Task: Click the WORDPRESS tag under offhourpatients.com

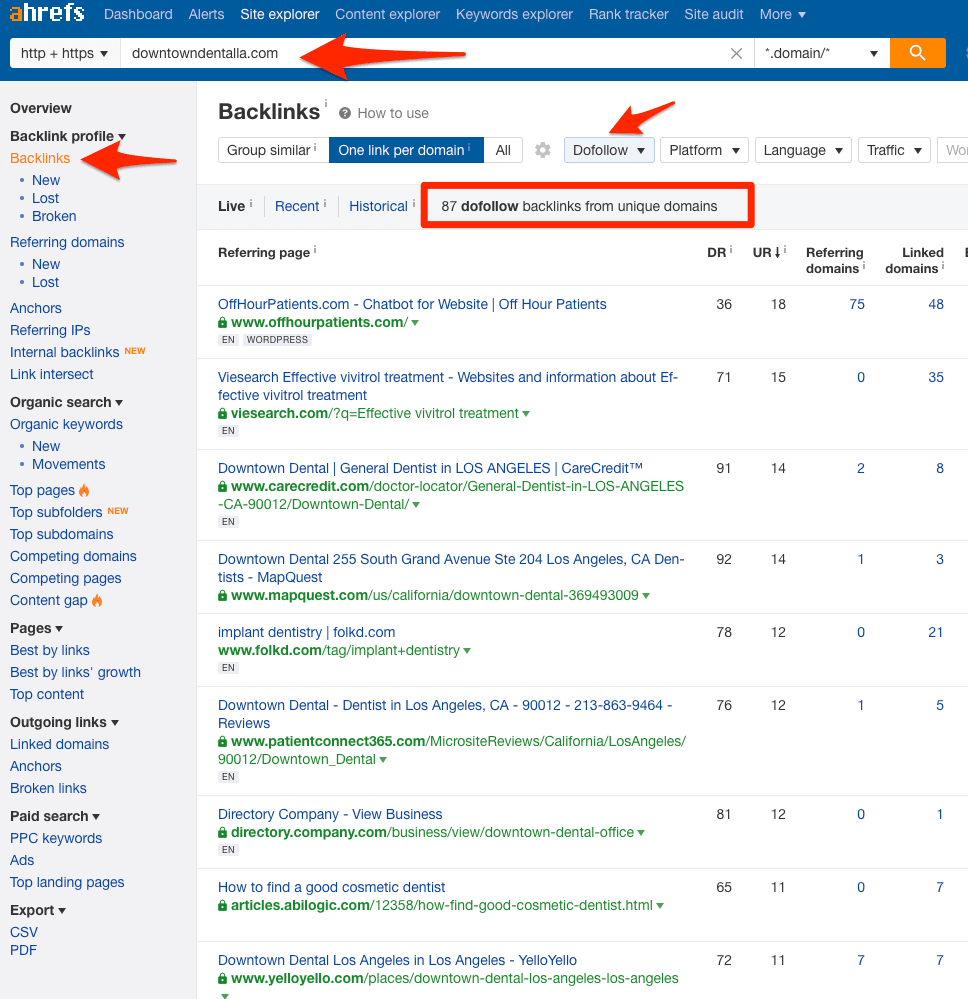Action: pyautogui.click(x=277, y=340)
